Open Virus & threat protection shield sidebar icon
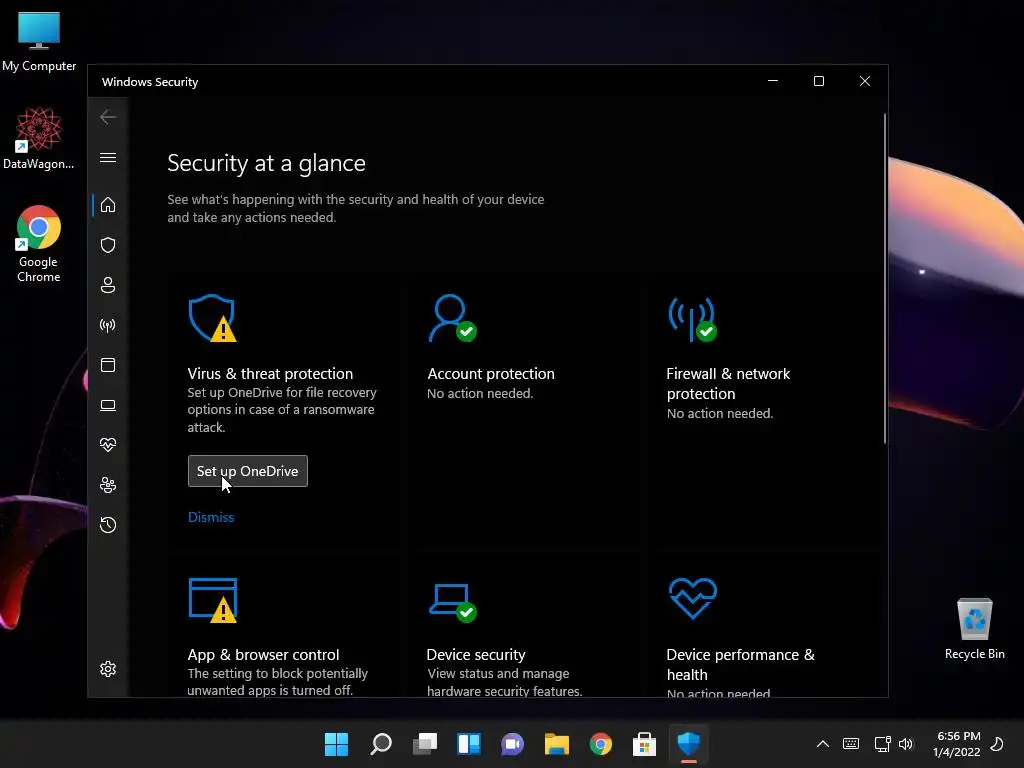Viewport: 1024px width, 768px height. [x=108, y=245]
